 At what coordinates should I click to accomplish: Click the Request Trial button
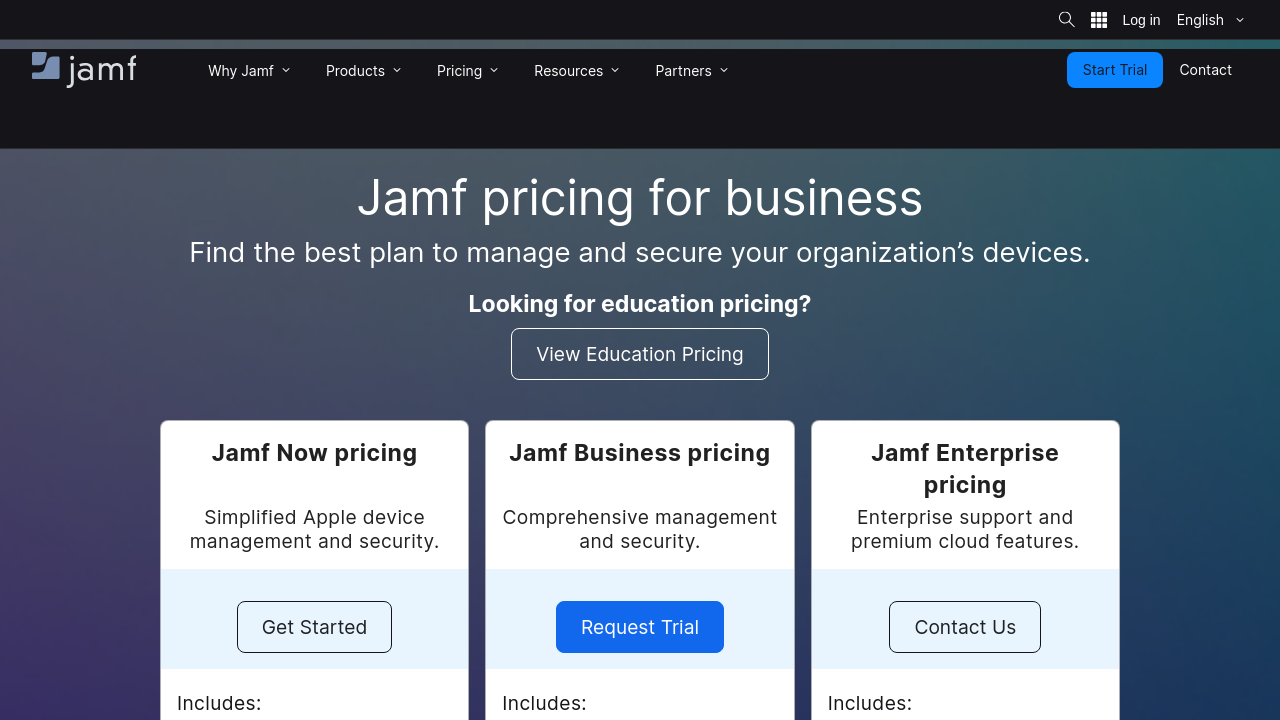point(640,627)
